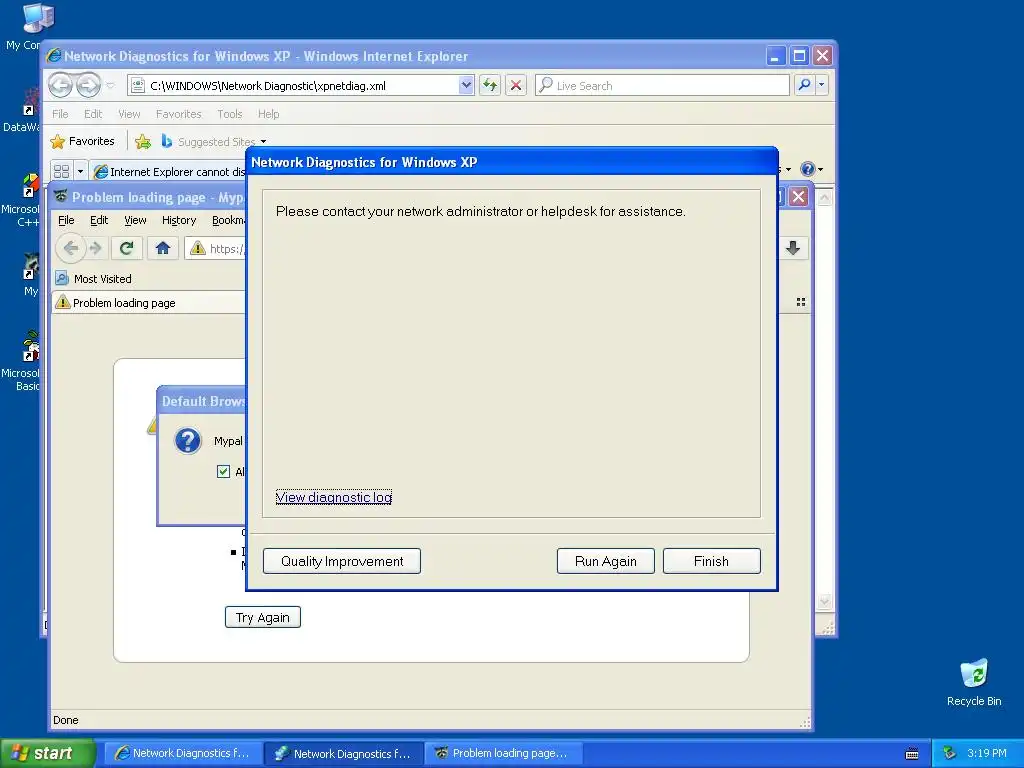
Task: Click the Mypal Forward button
Action: click(96, 248)
